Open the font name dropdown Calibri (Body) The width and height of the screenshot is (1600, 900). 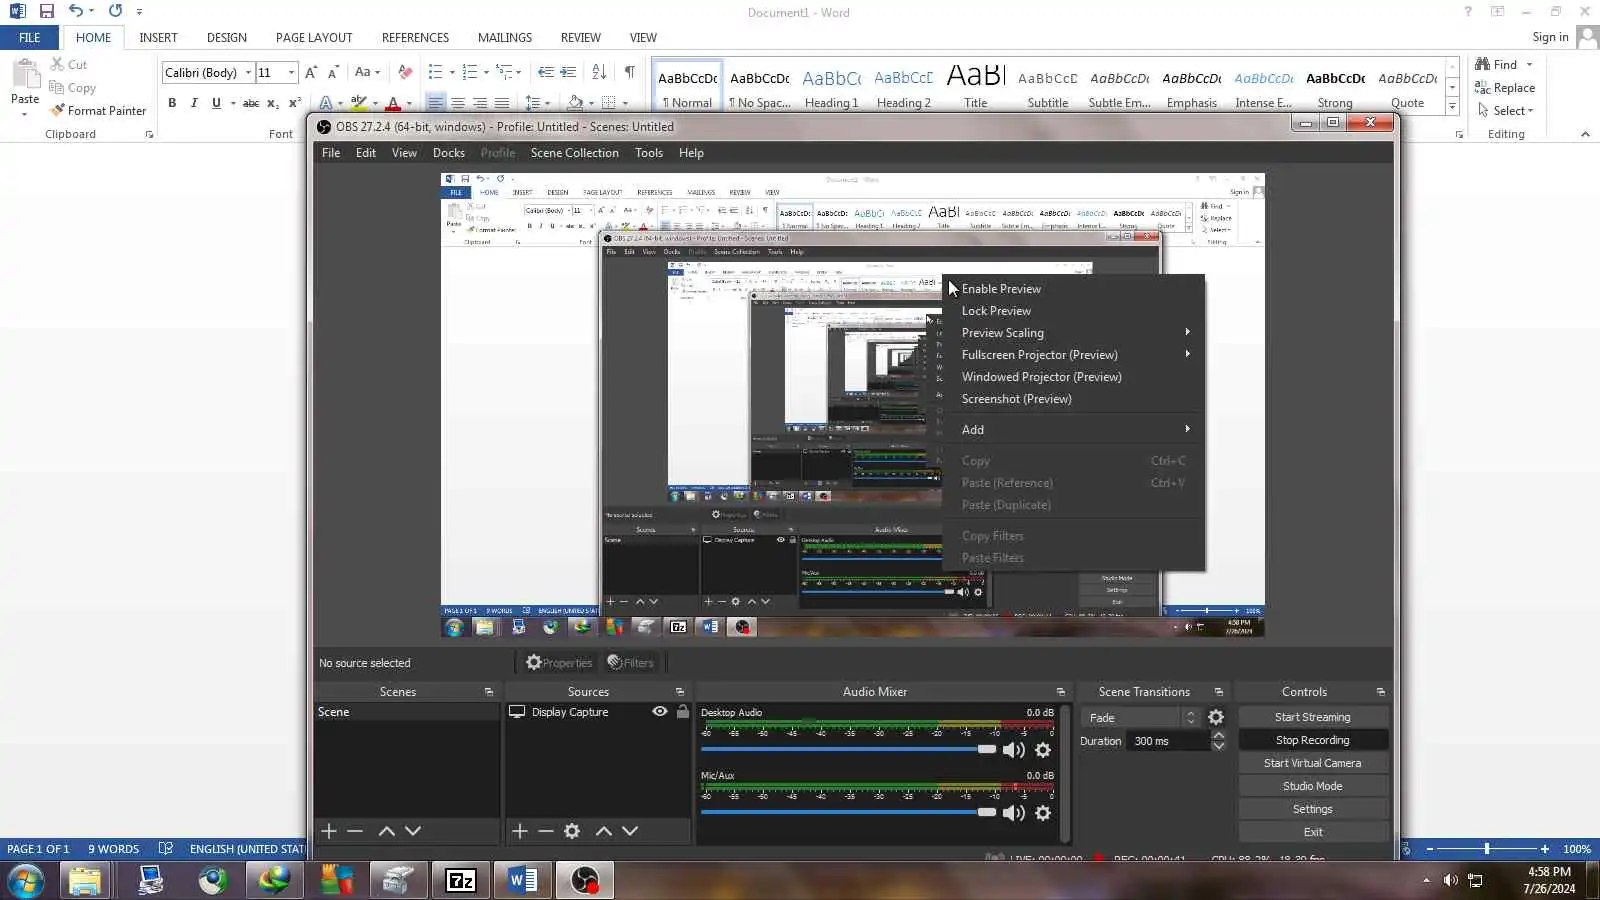pyautogui.click(x=248, y=72)
